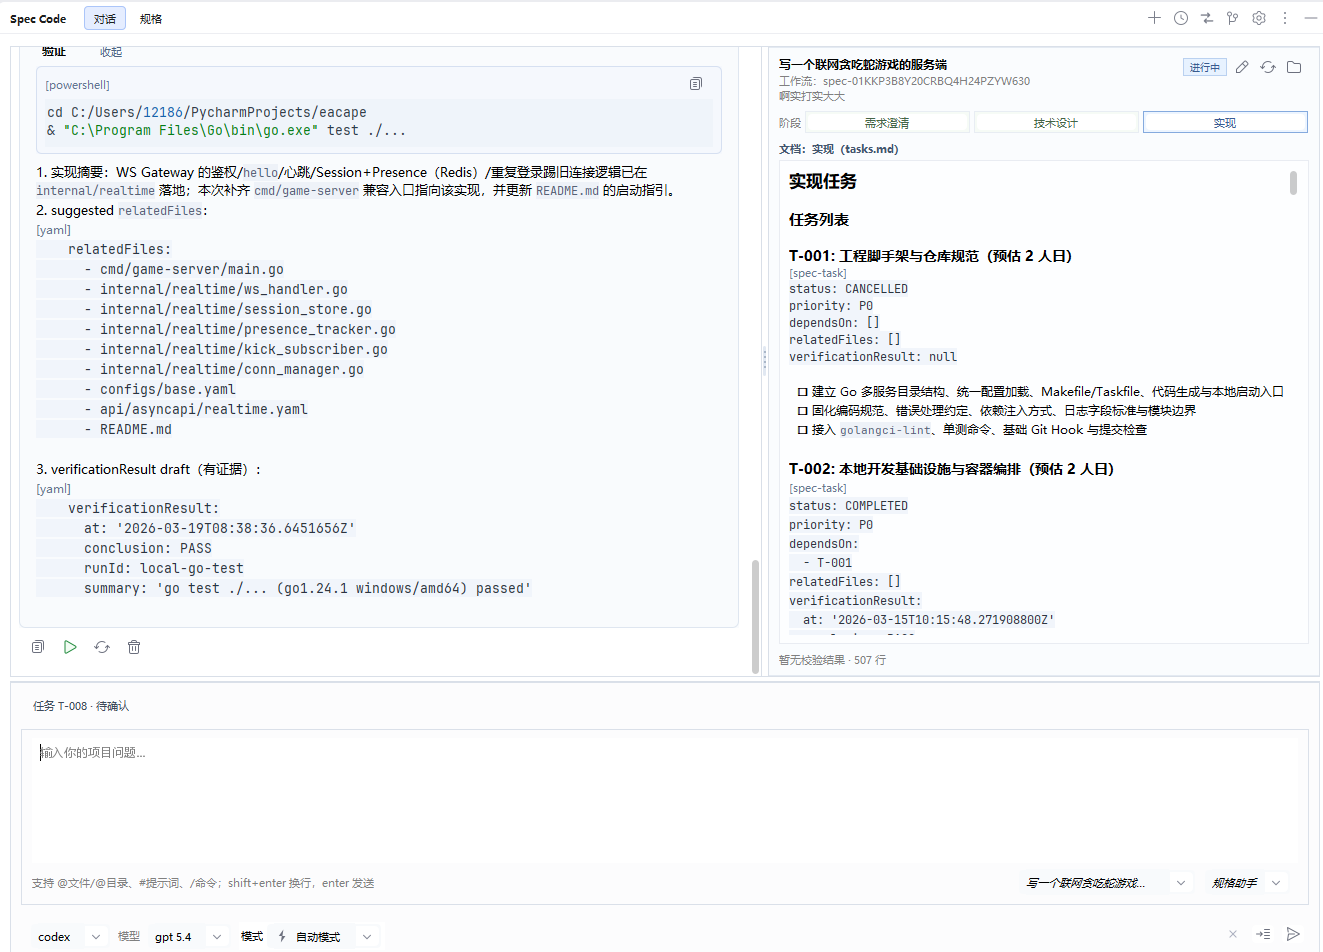The height and width of the screenshot is (952, 1323).
Task: Tick the 建立 Go 多服务目录结构 checkbox
Action: pyautogui.click(x=802, y=392)
